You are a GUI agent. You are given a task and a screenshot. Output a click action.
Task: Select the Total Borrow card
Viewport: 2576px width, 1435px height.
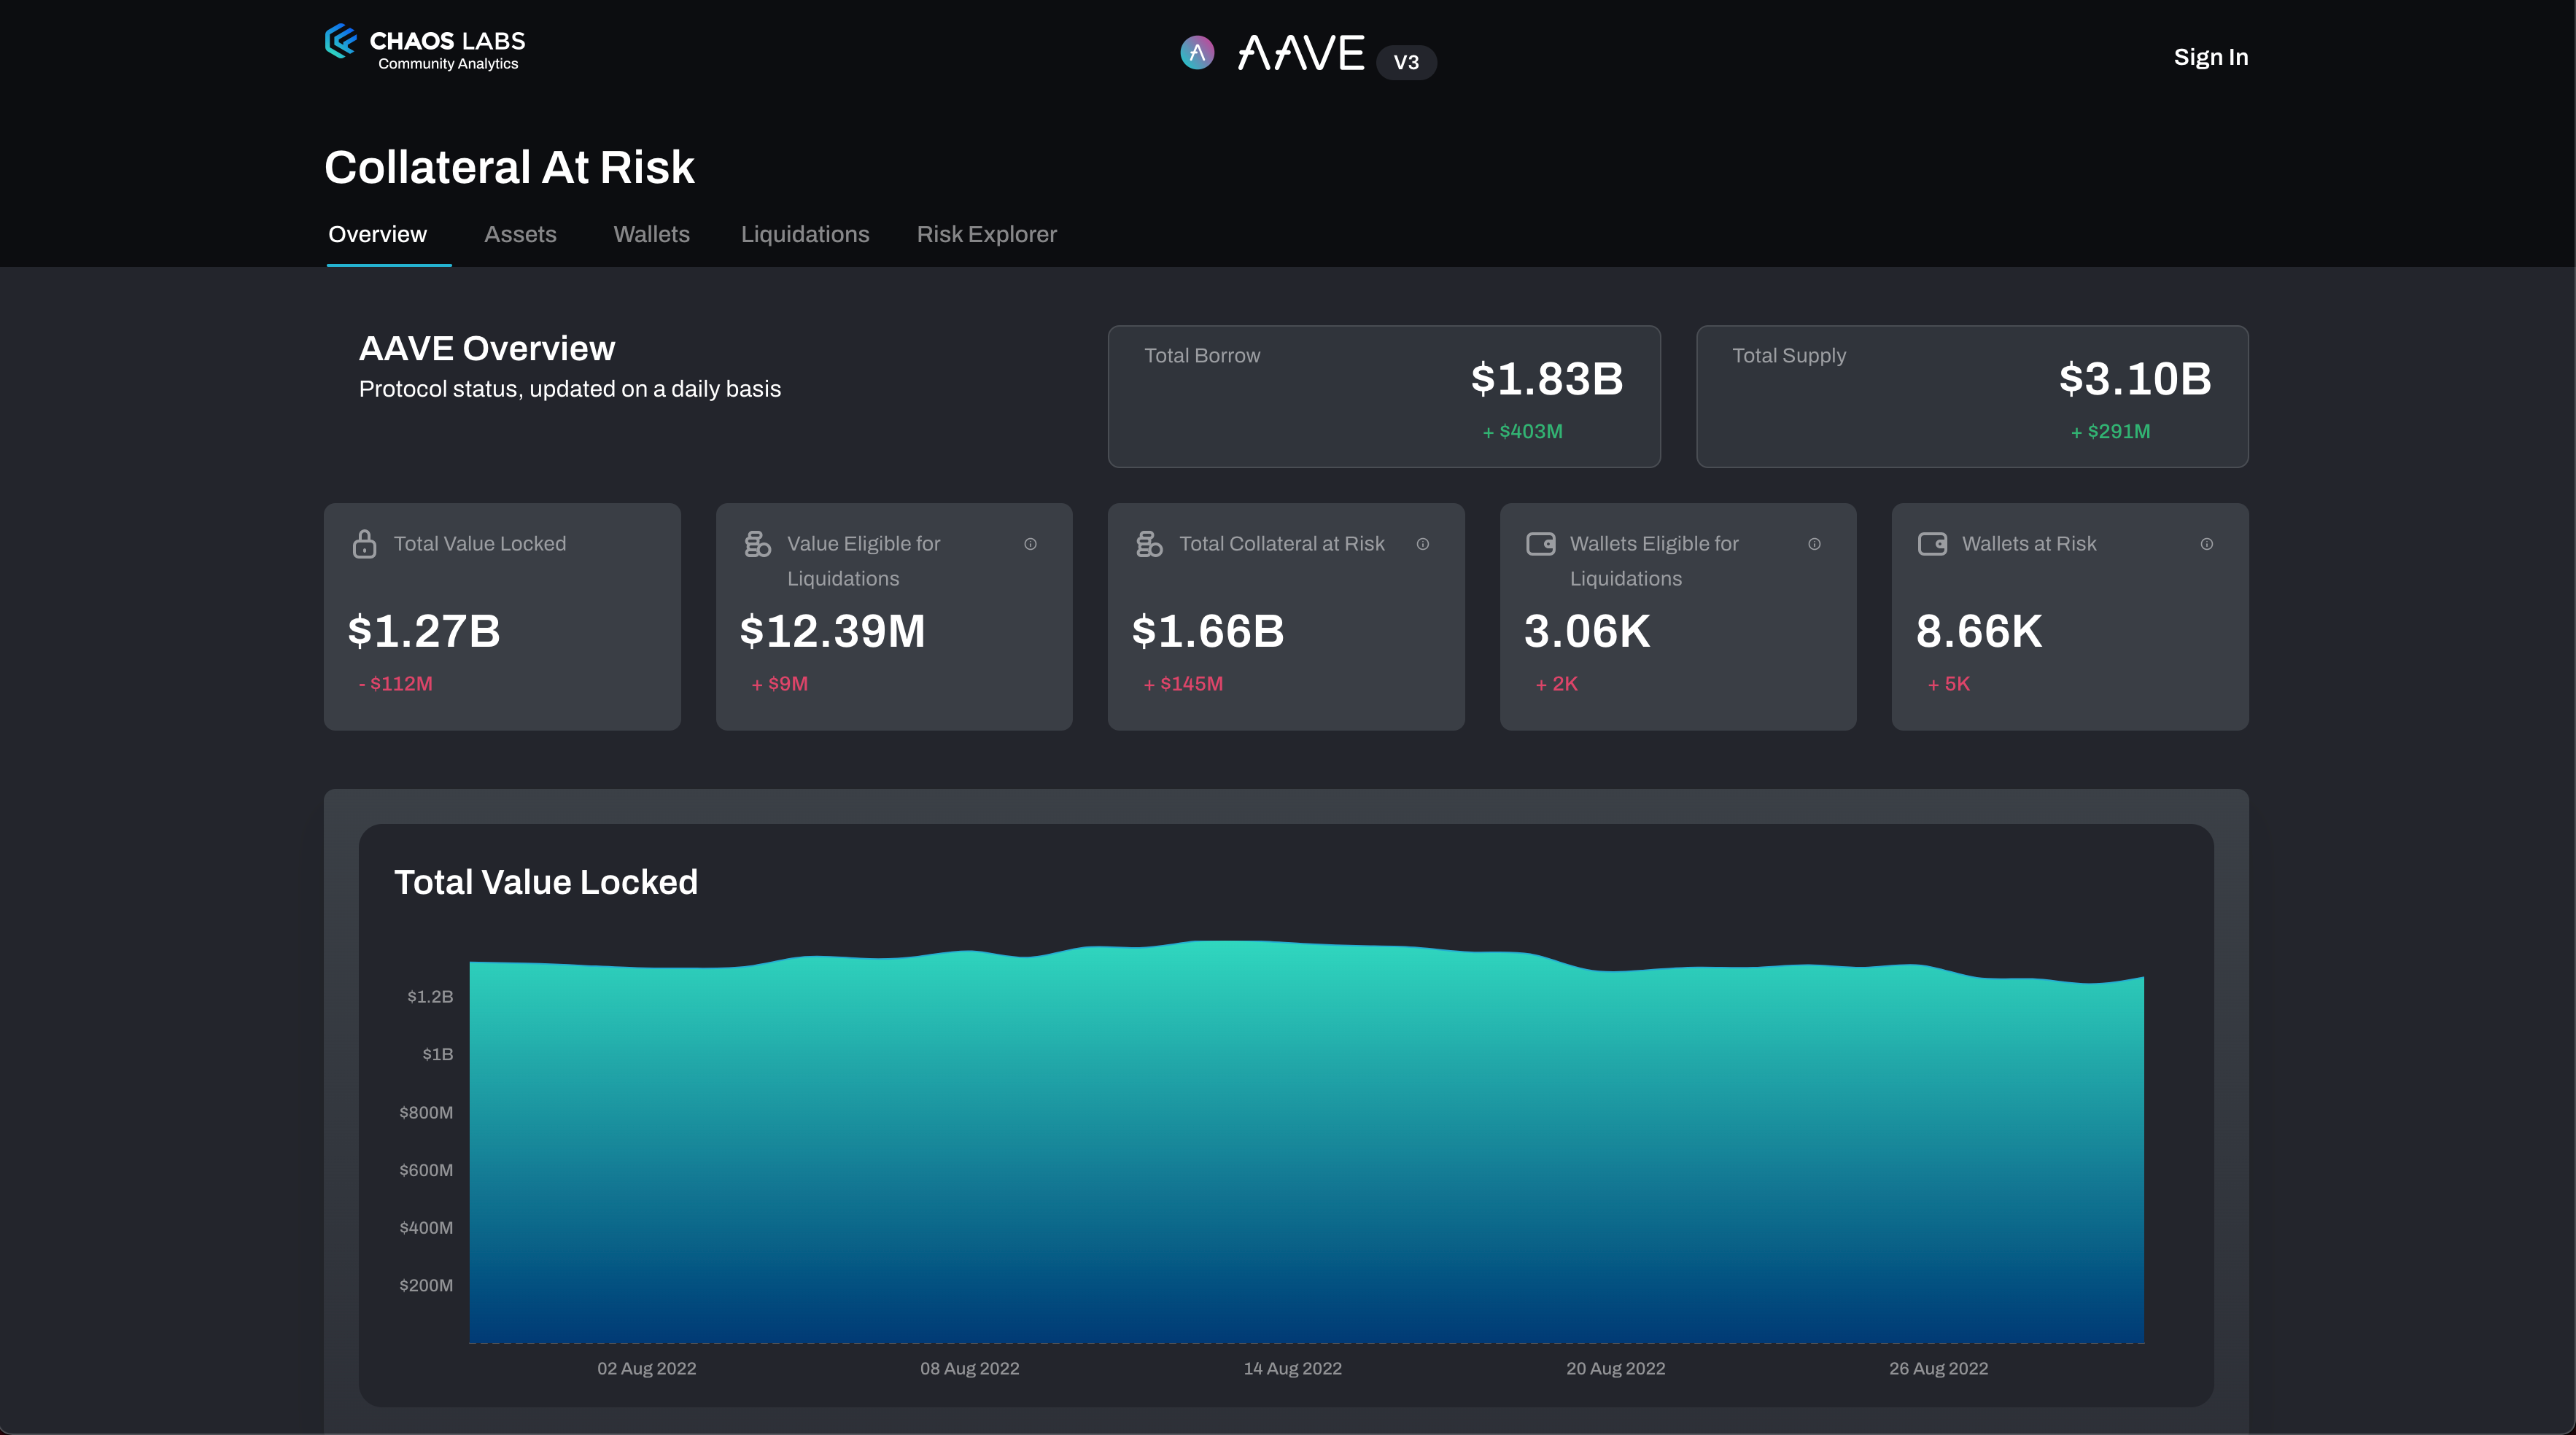tap(1384, 396)
